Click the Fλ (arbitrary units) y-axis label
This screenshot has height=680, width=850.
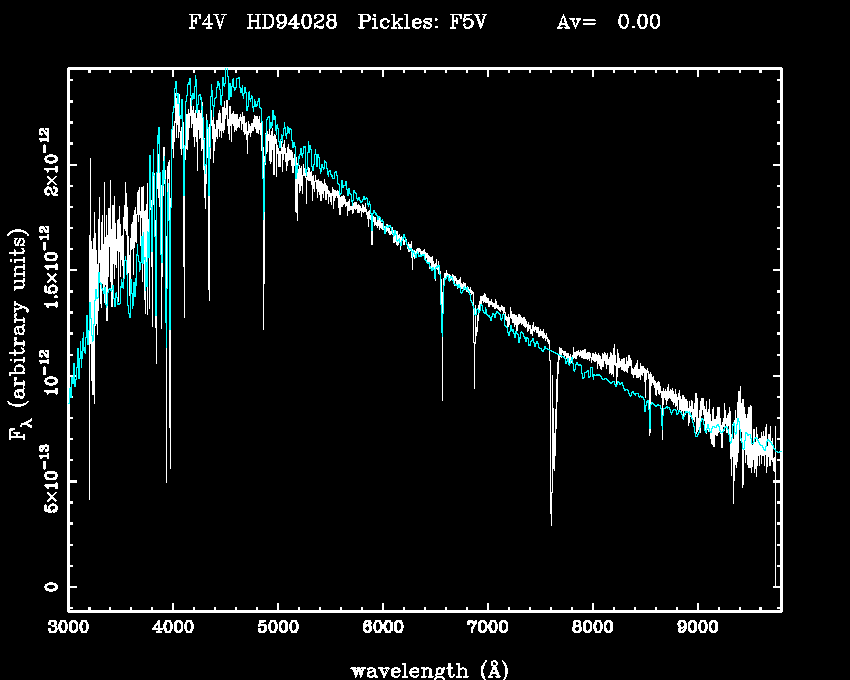point(20,335)
